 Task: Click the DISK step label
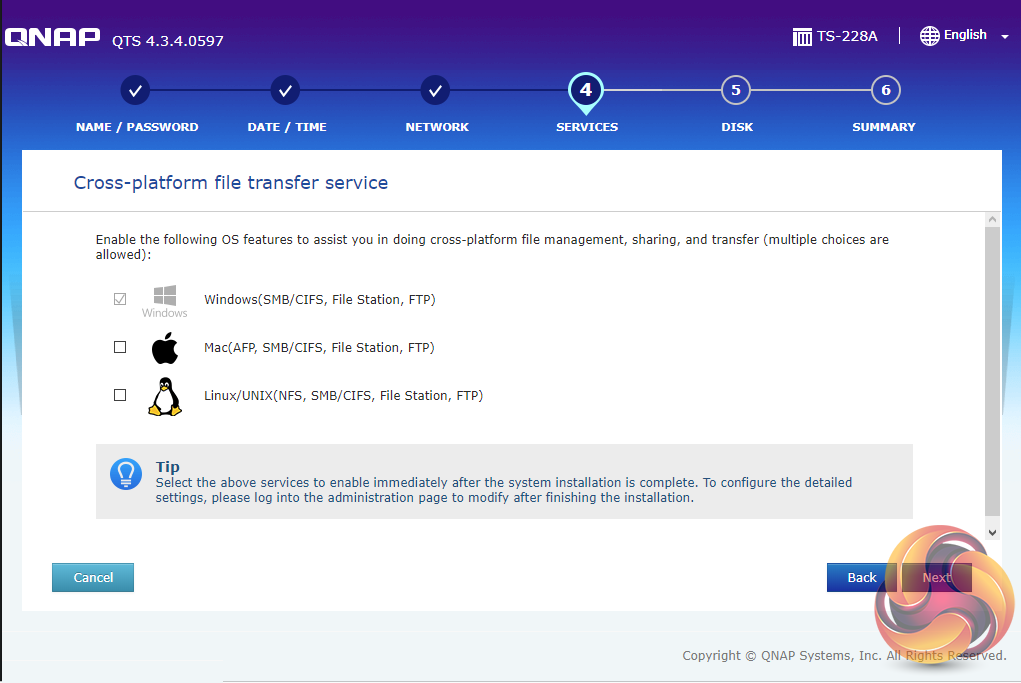coord(737,127)
